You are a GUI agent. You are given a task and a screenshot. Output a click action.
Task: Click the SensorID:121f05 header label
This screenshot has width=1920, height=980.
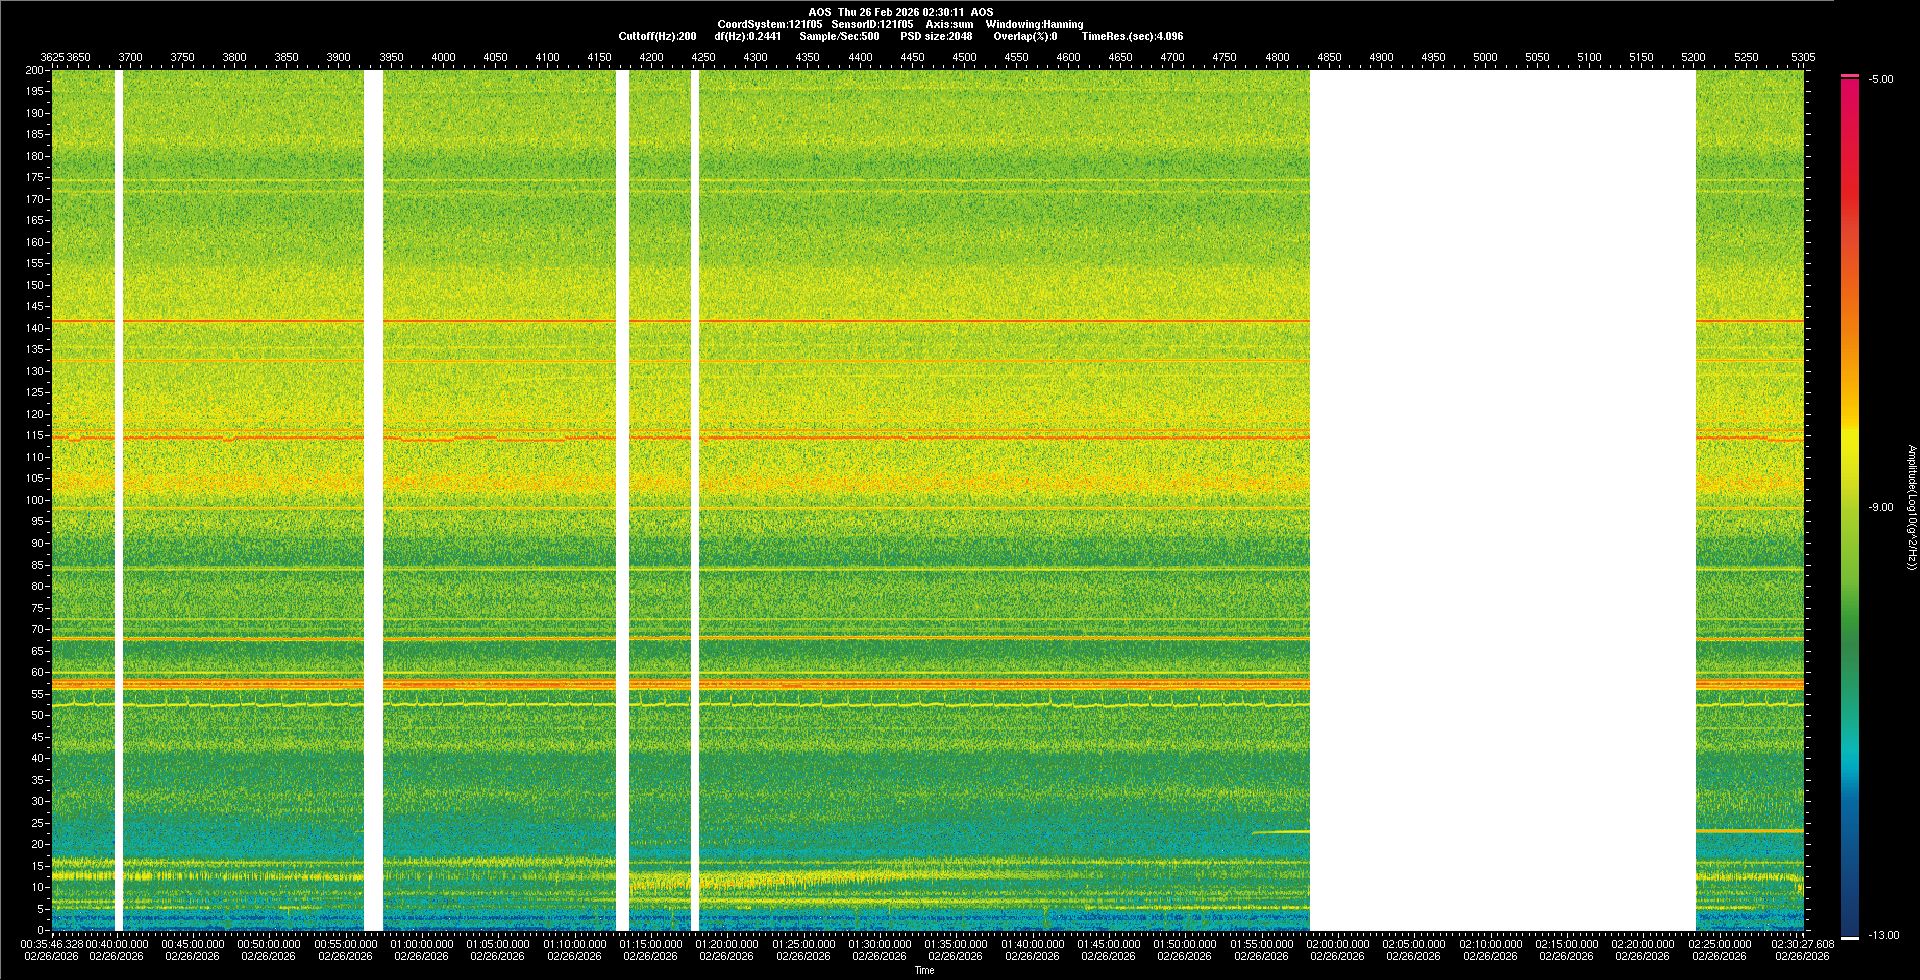coord(872,24)
